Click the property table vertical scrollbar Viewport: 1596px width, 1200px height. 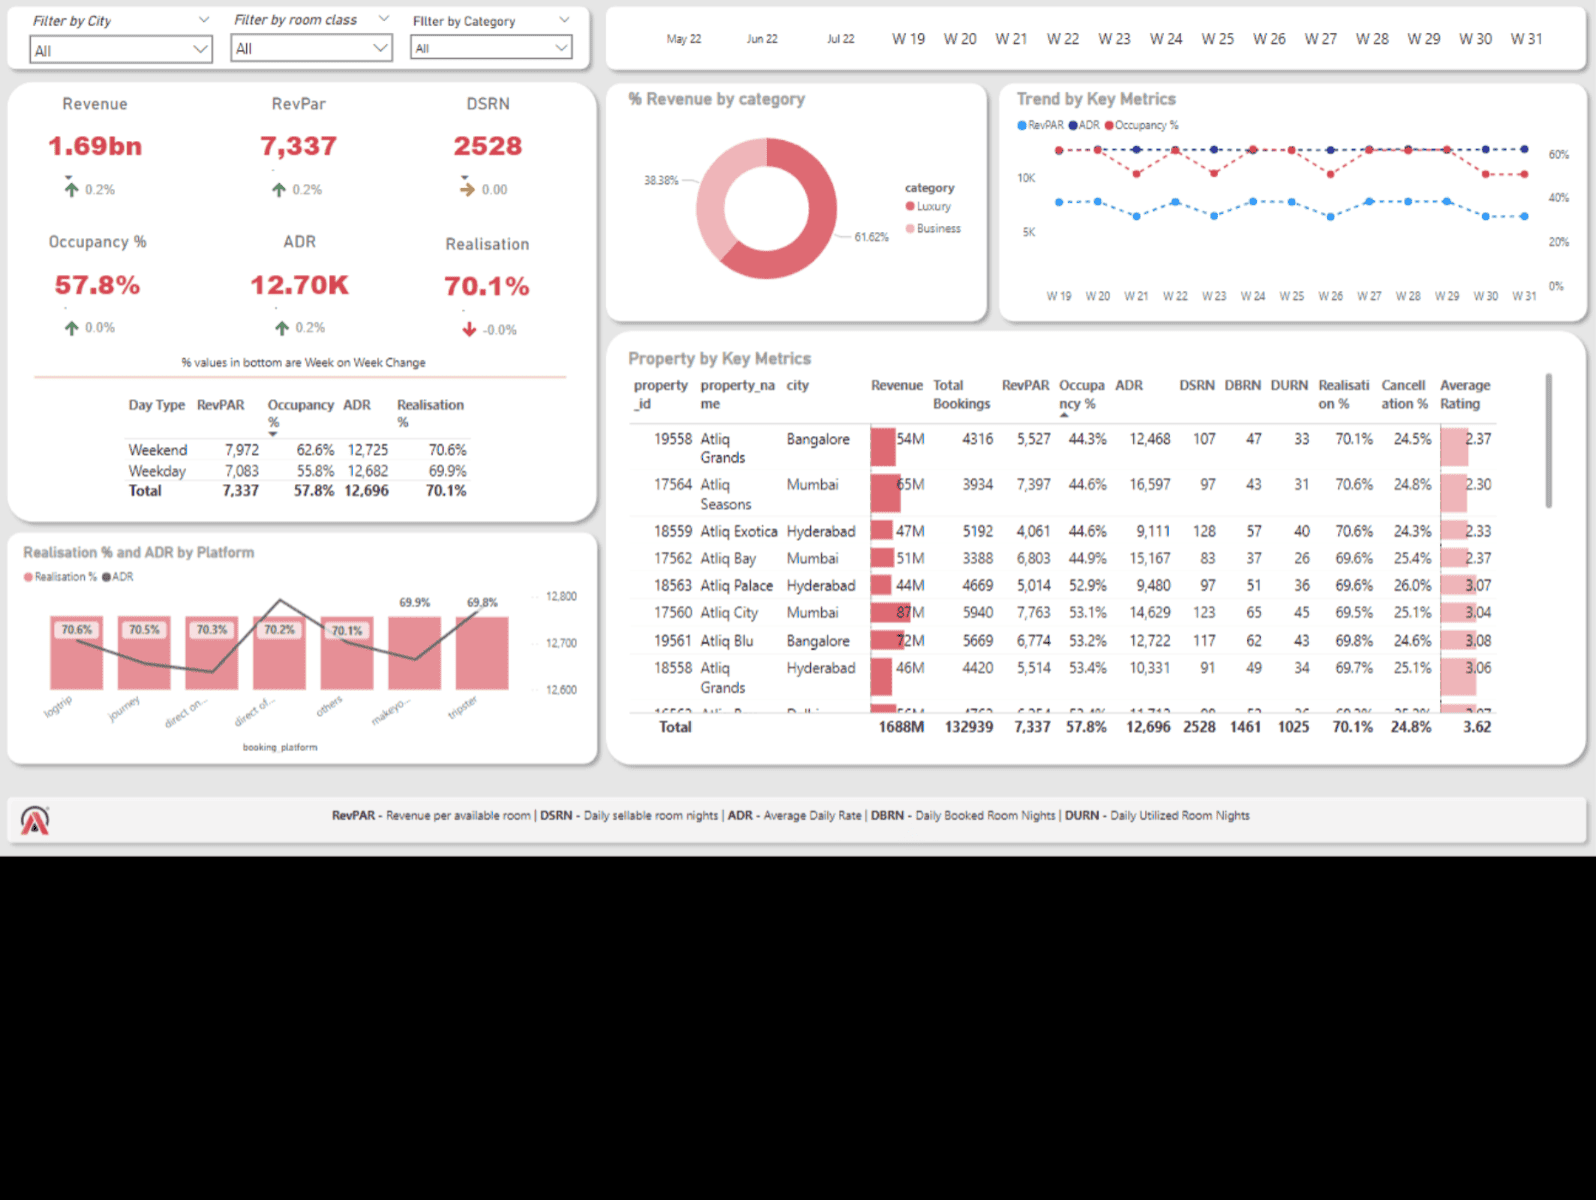pos(1548,440)
